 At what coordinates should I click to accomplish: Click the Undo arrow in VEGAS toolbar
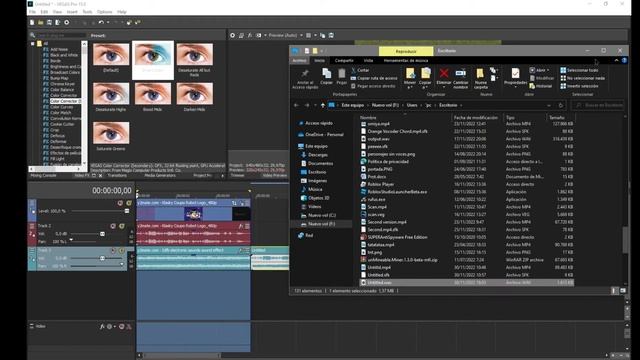click(101, 22)
